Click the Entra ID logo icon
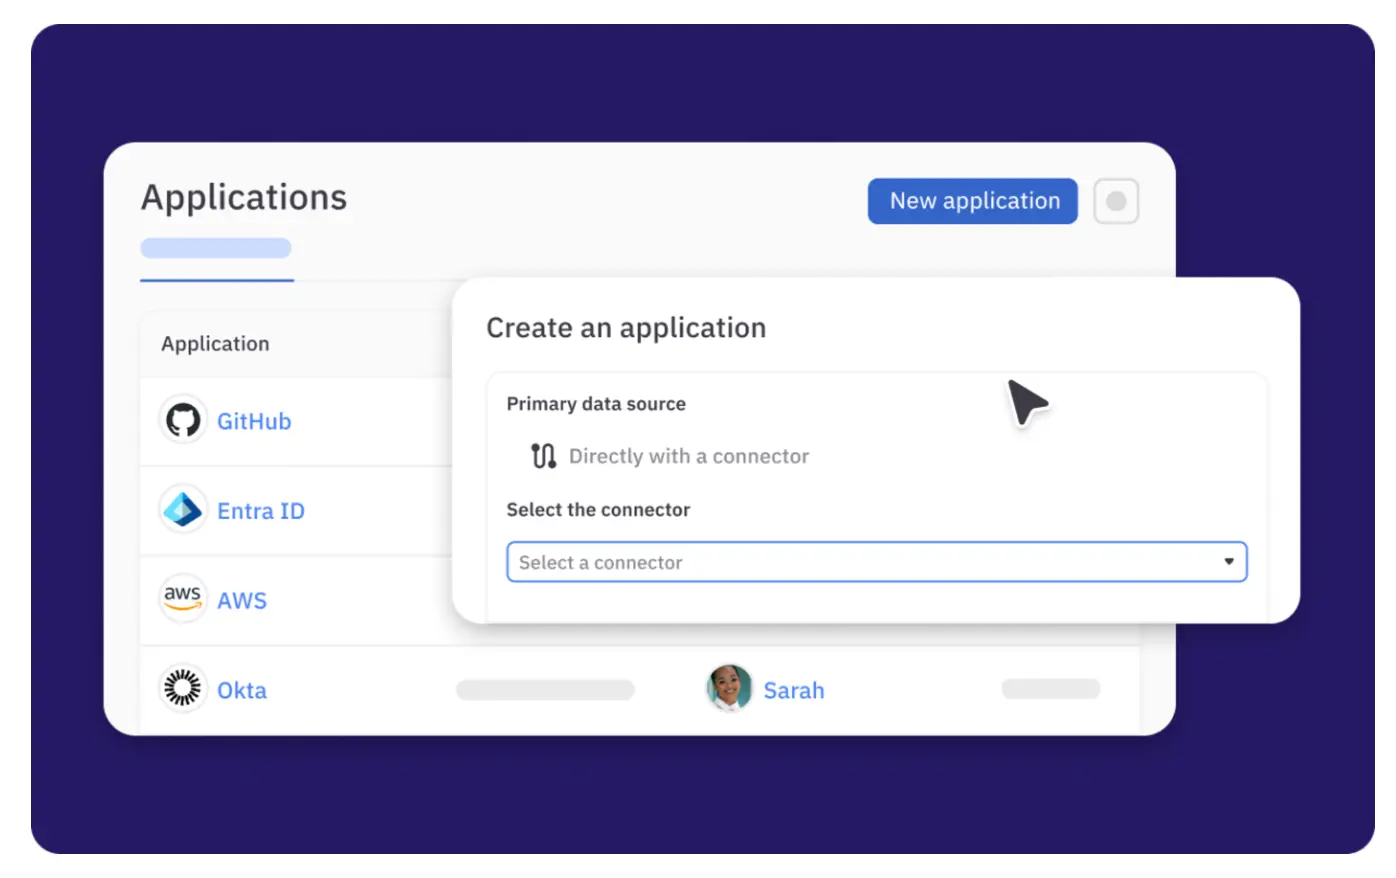This screenshot has width=1396, height=878. 182,510
